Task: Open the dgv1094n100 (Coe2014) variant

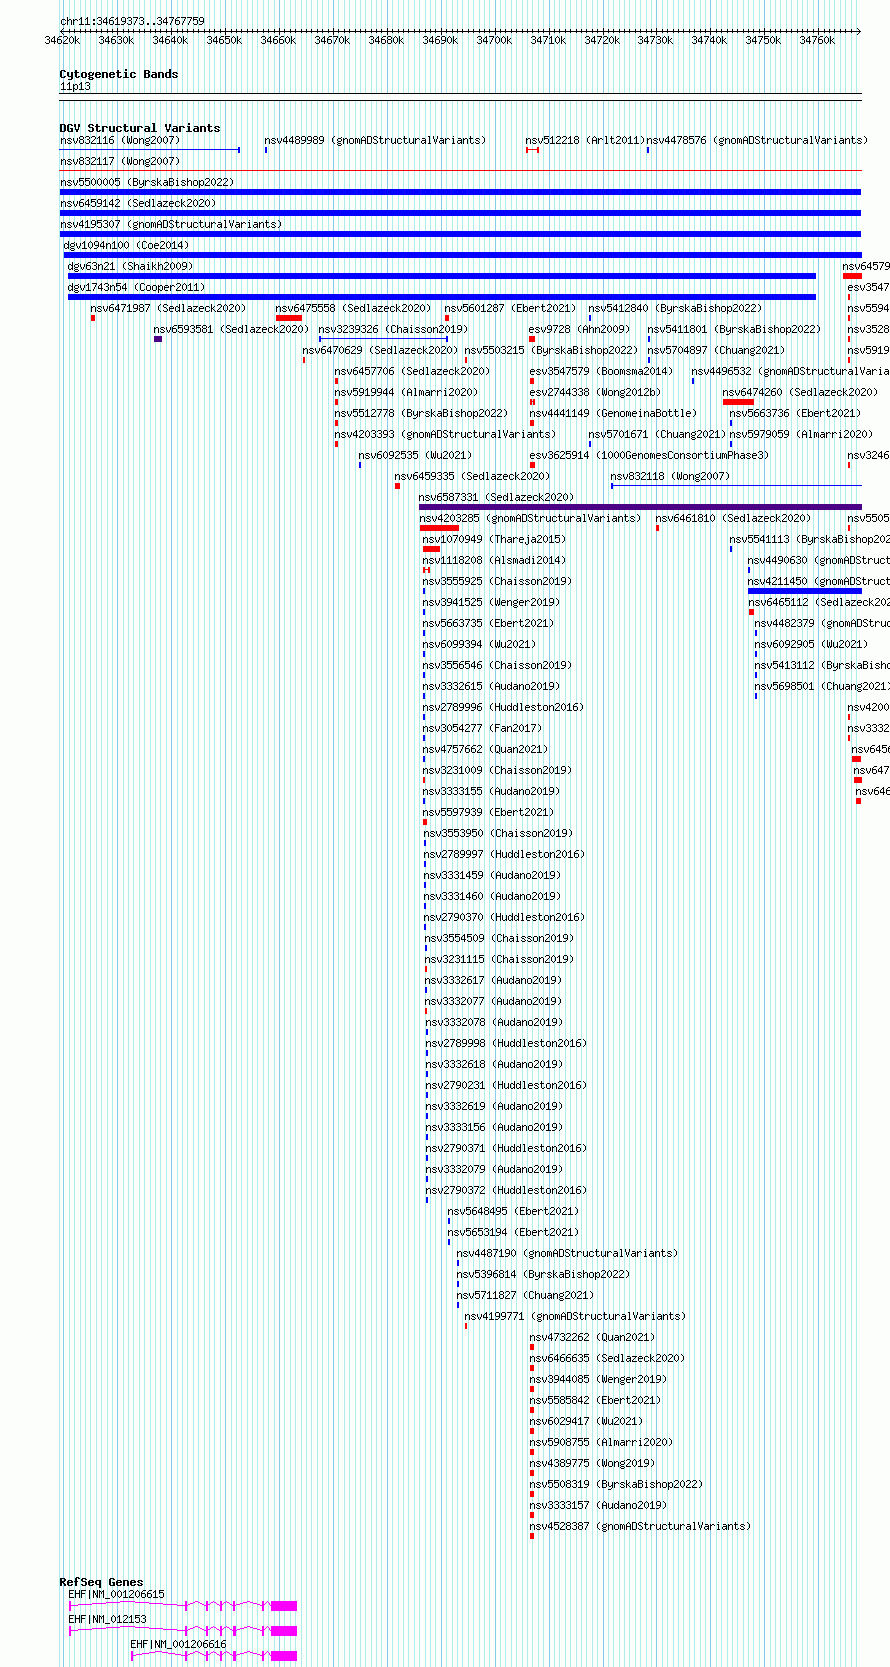Action: [126, 245]
